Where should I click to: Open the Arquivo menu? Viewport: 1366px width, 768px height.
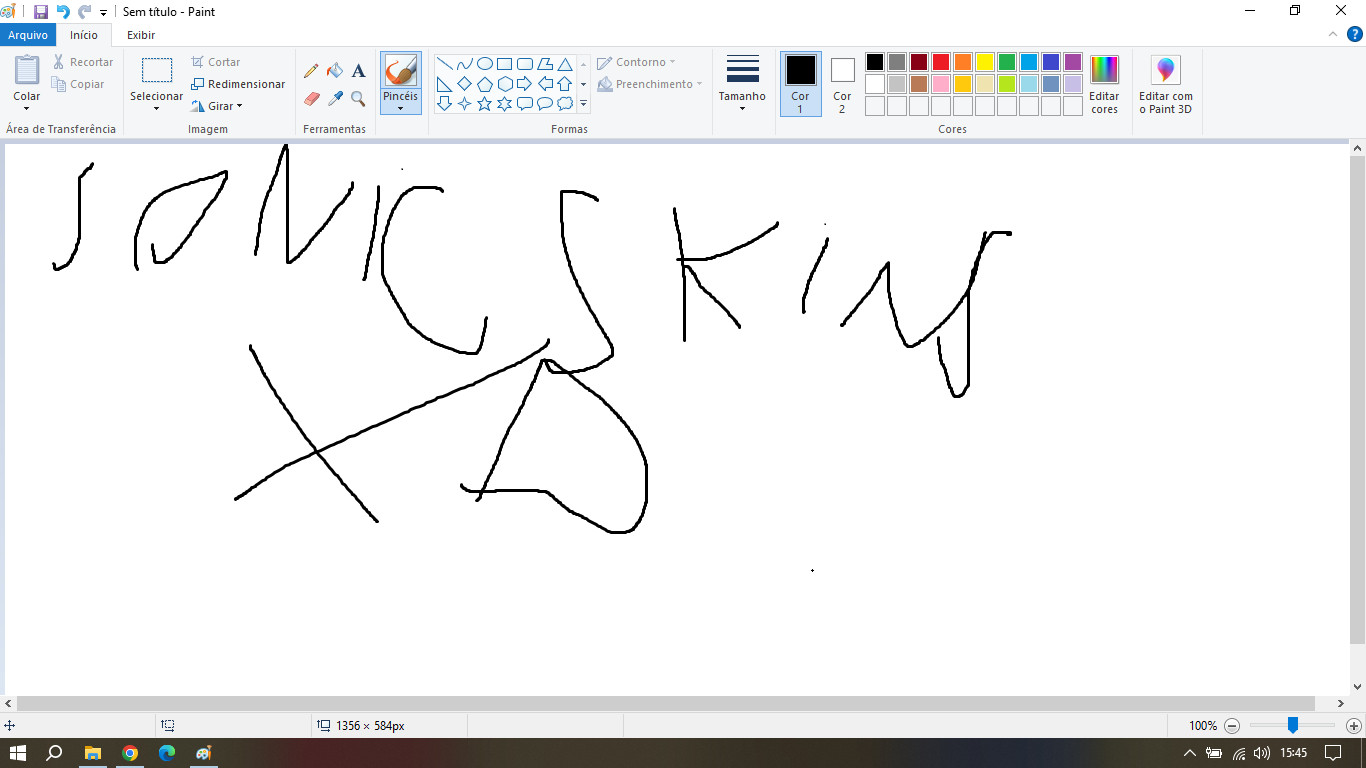(28, 35)
